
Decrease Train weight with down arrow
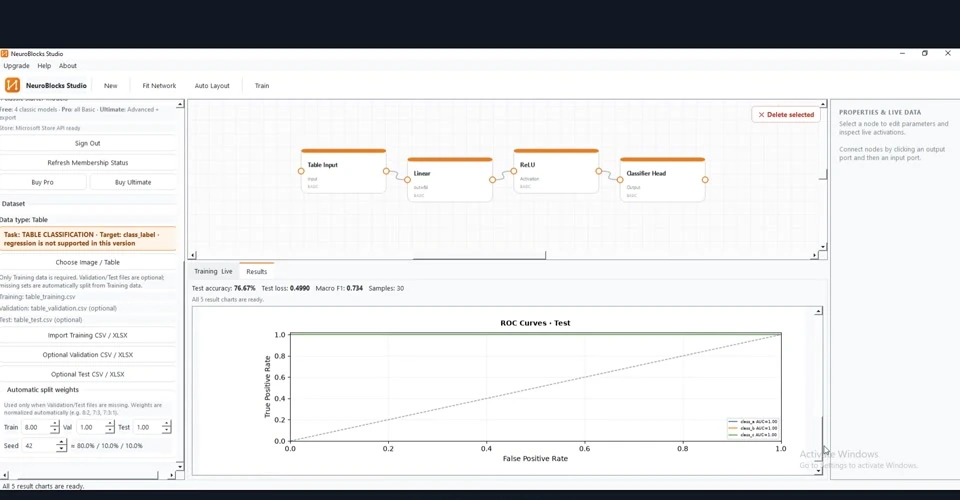pyautogui.click(x=55, y=431)
